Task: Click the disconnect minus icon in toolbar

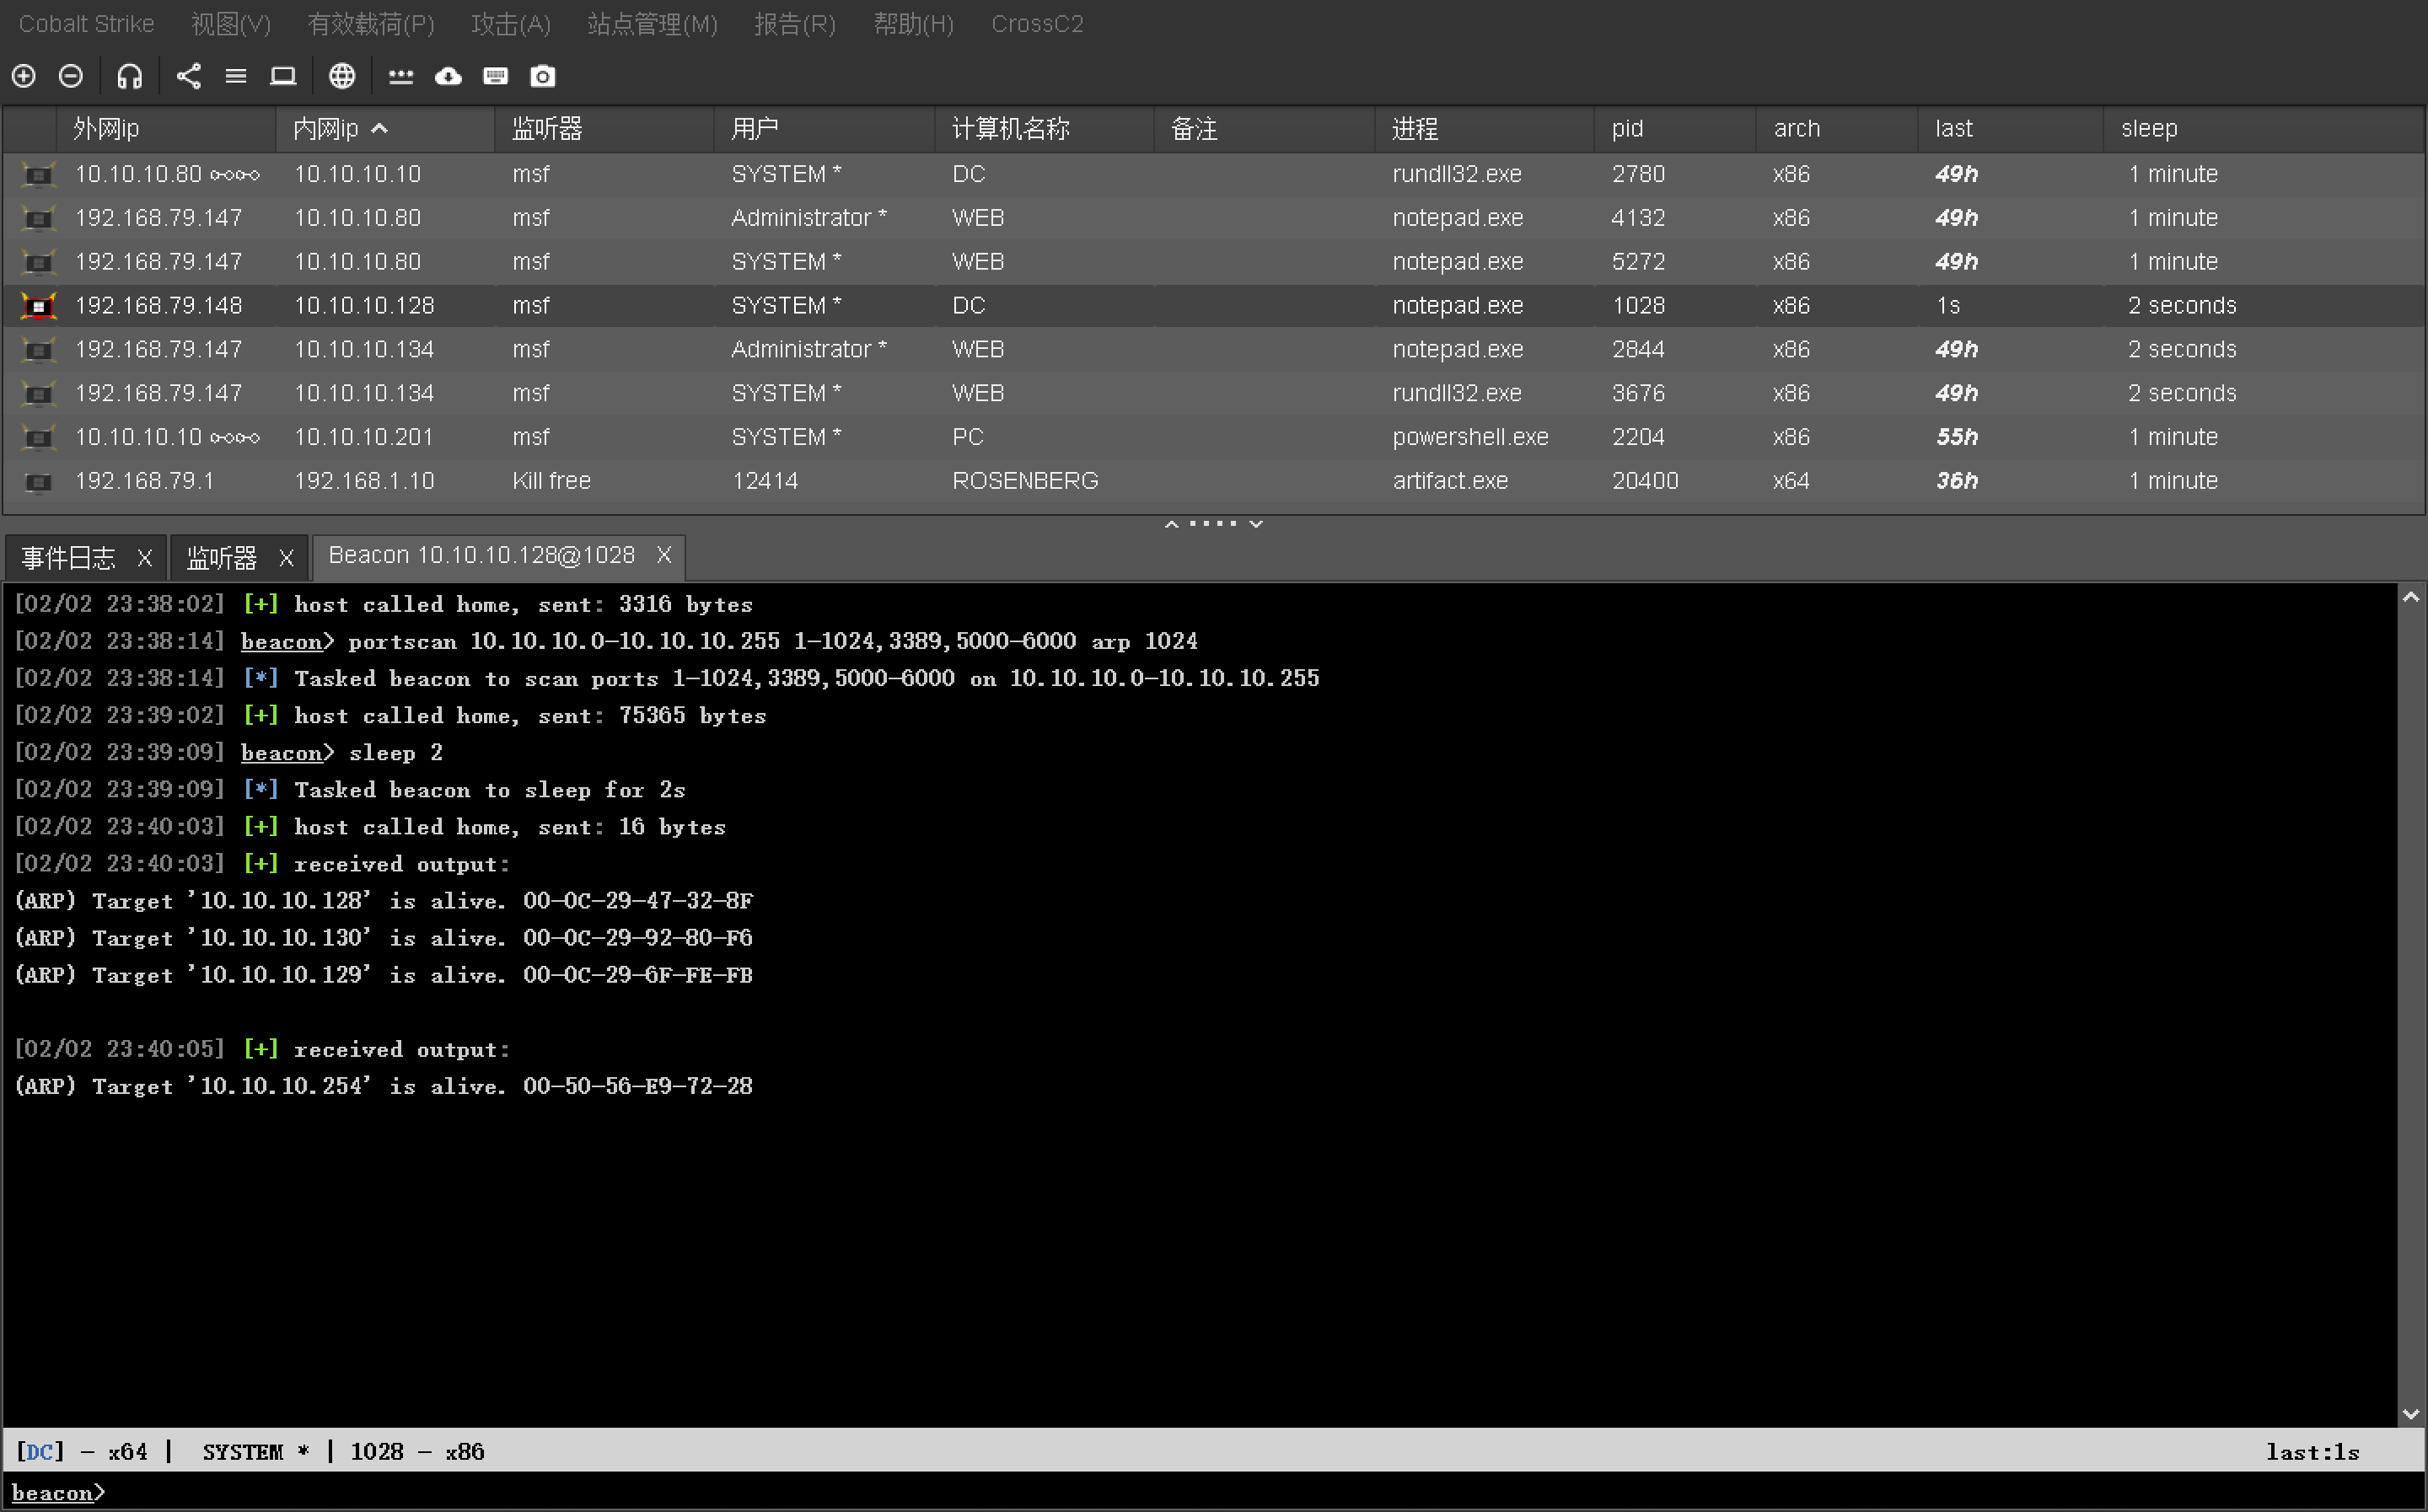Action: pos(71,76)
